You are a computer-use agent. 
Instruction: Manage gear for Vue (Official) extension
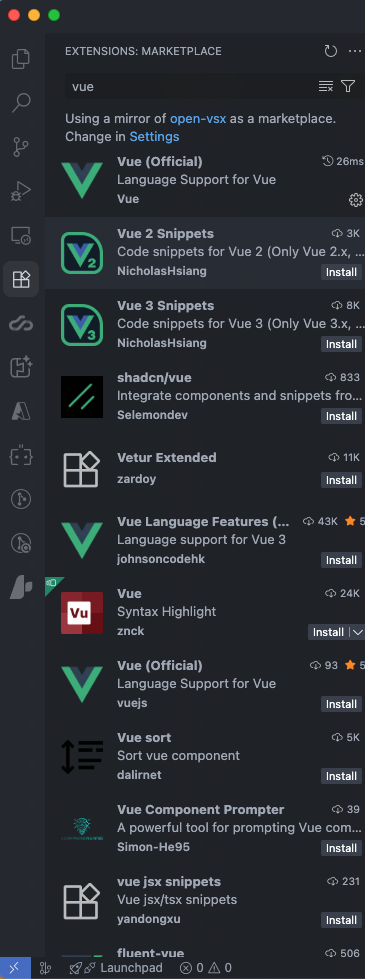click(x=356, y=200)
